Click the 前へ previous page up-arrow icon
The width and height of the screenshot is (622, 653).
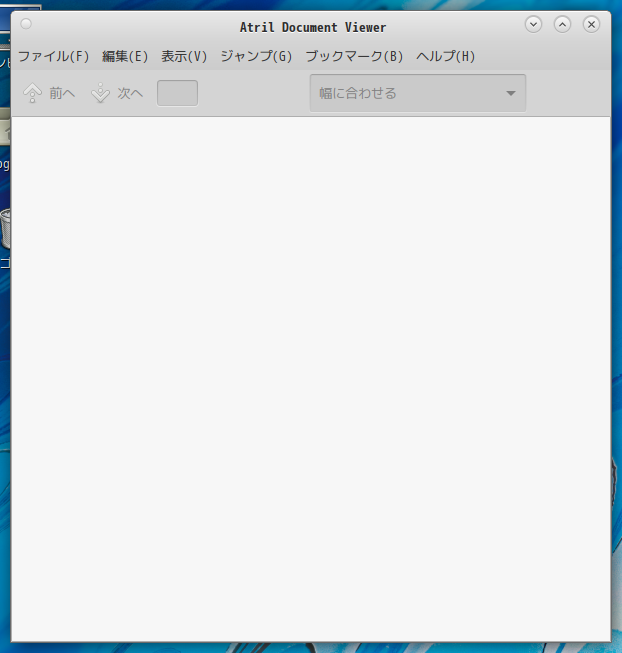tap(32, 93)
